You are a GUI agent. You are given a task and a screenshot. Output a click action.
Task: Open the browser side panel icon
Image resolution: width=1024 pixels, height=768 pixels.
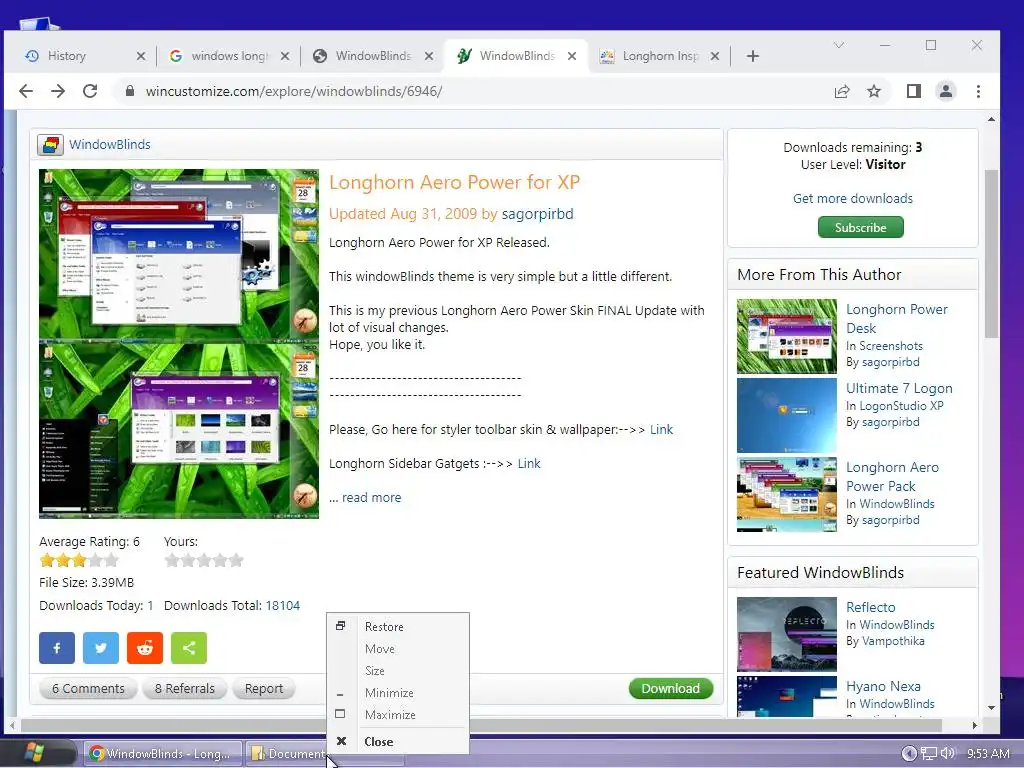pos(914,91)
